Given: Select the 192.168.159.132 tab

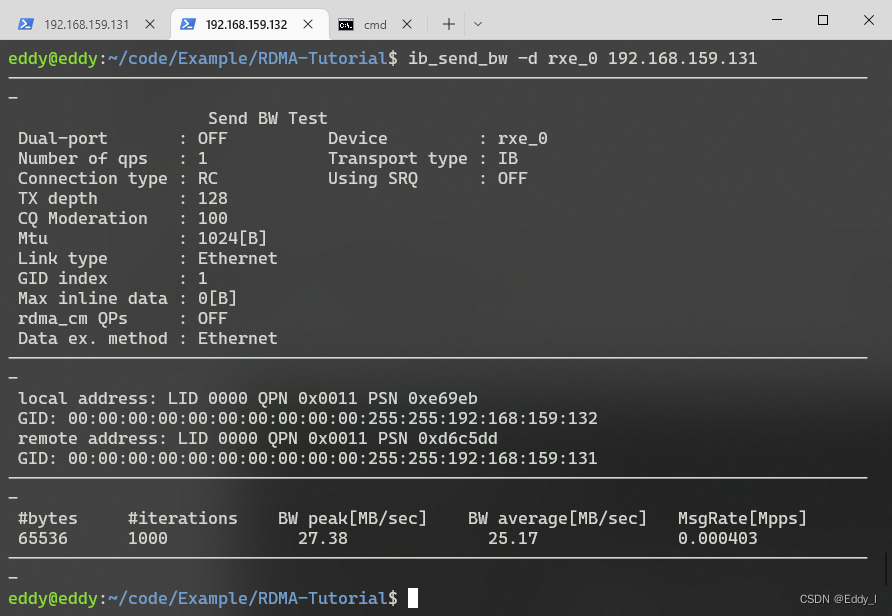Looking at the screenshot, I should pos(249,24).
